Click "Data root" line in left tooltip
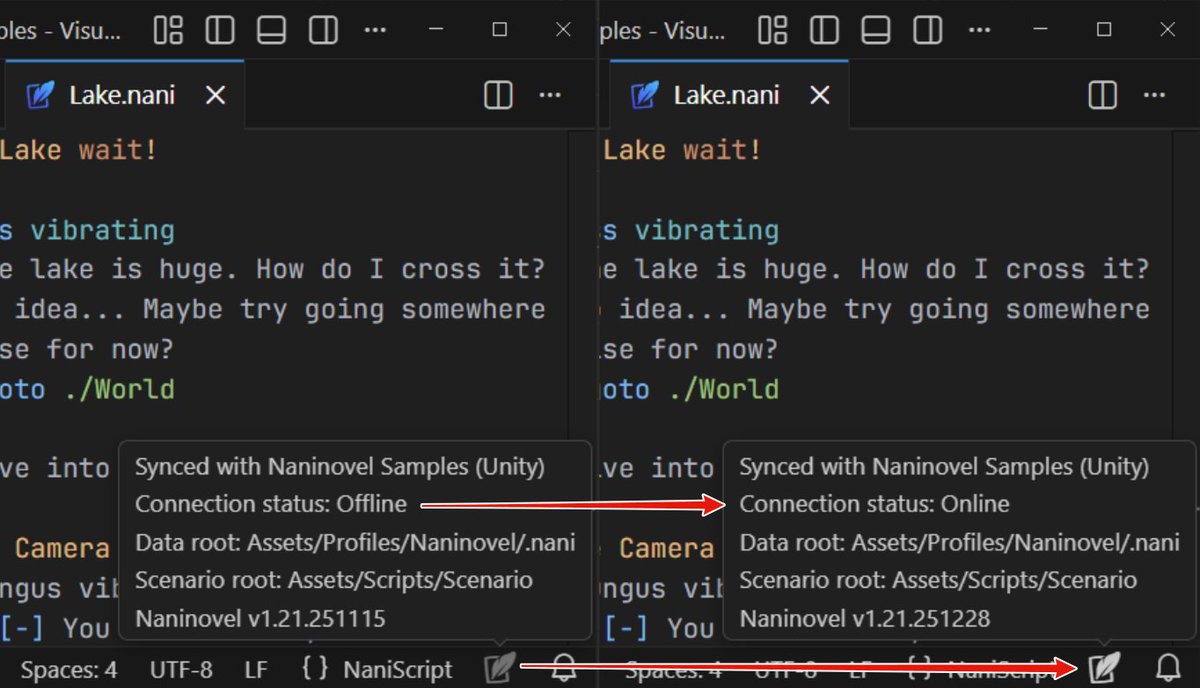 [356, 543]
